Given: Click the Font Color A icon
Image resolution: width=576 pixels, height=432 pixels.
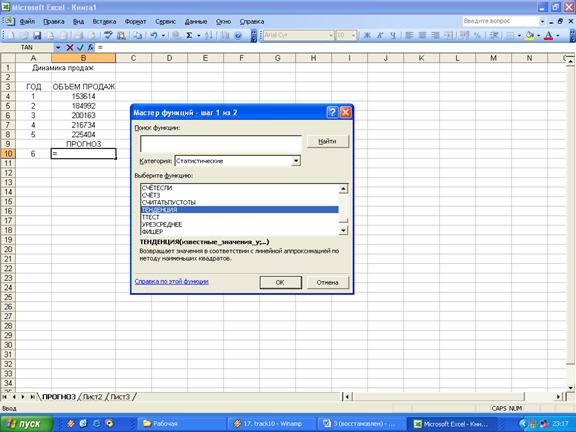Looking at the screenshot, I should click(x=549, y=35).
